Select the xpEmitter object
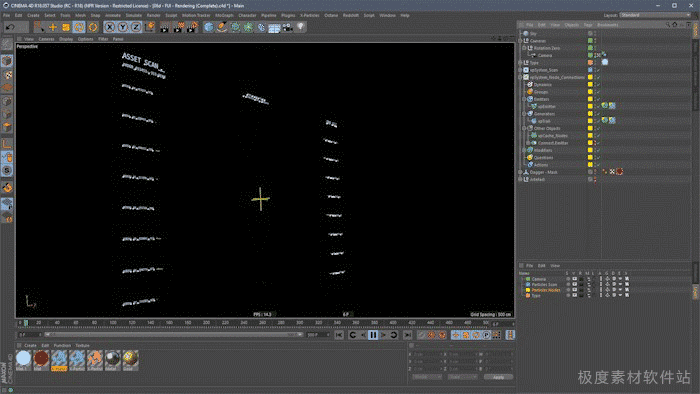 546,107
